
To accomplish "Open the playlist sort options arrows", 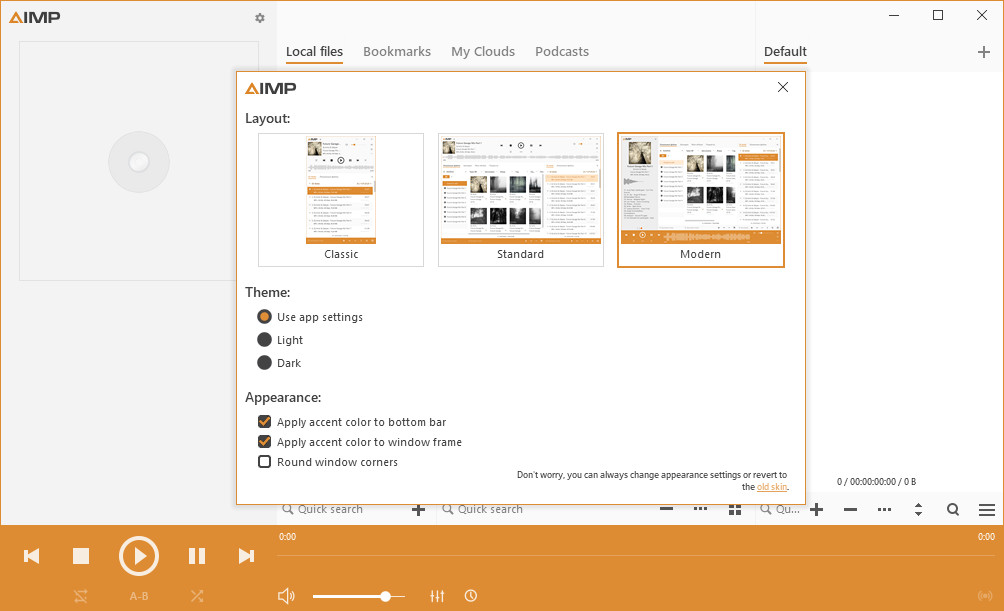I will tap(918, 510).
